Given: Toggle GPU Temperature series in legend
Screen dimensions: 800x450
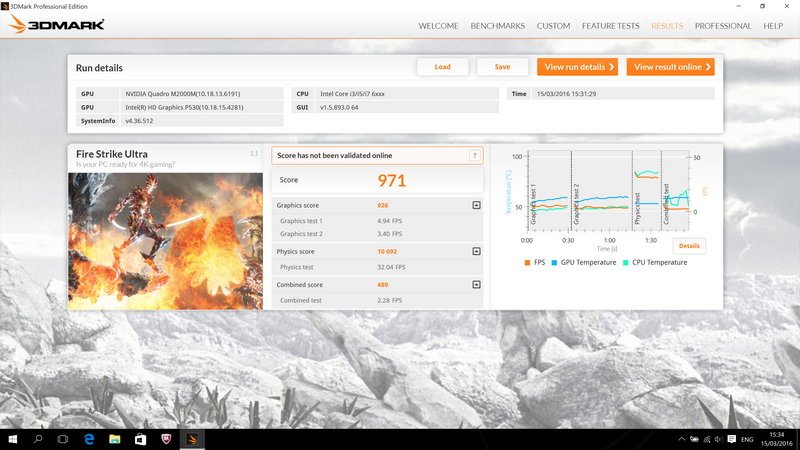Looking at the screenshot, I should (584, 262).
